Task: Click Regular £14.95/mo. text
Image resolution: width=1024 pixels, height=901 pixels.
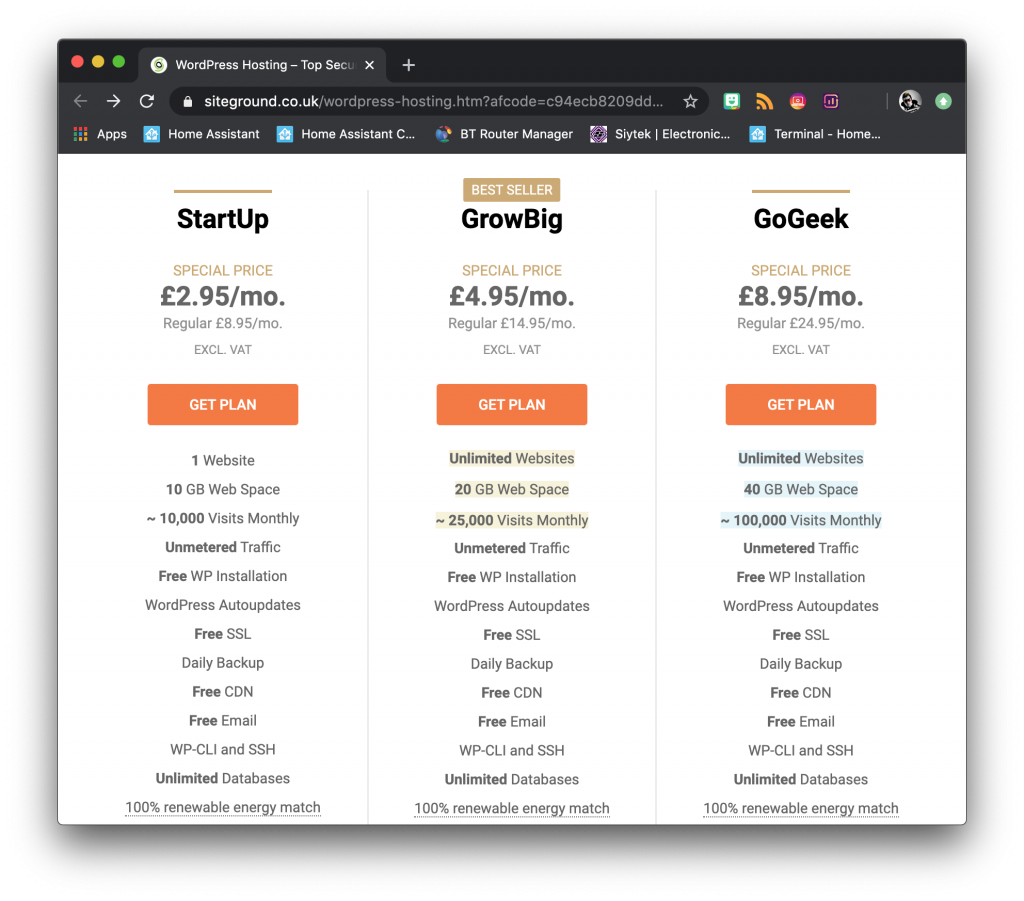Action: click(512, 324)
